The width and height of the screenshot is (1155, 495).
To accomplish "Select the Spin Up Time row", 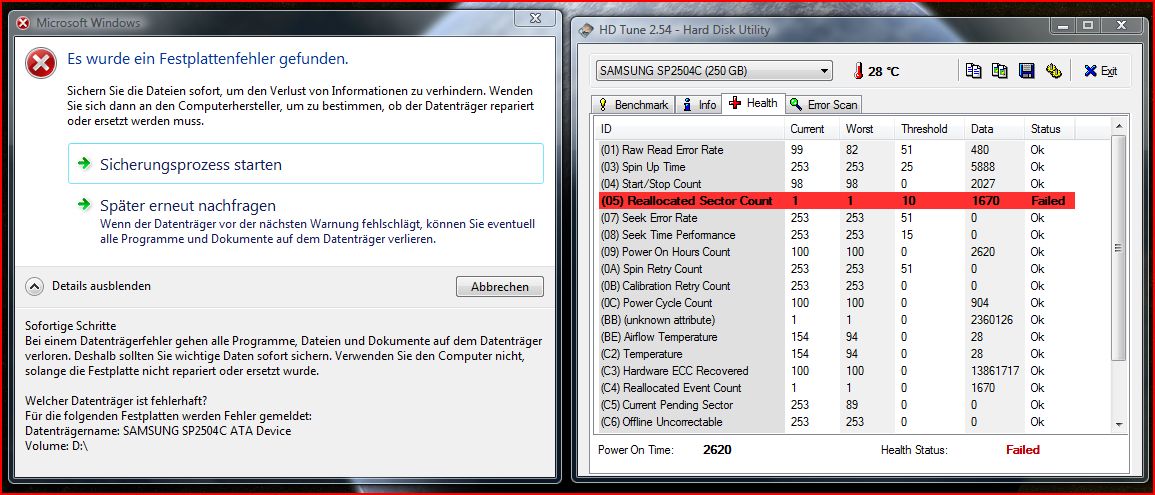I will (x=835, y=166).
